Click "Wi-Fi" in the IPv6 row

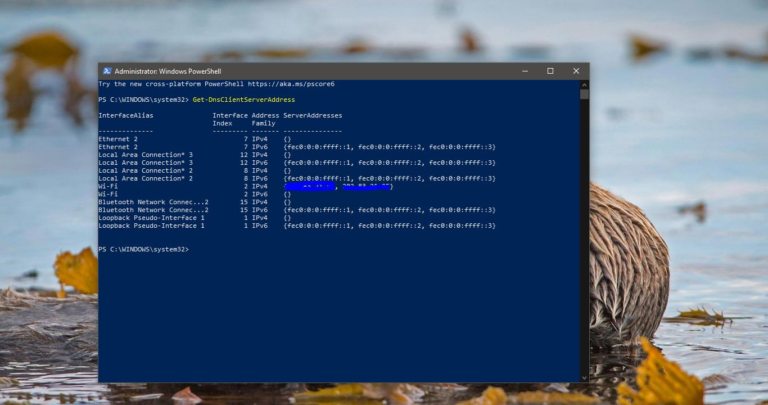point(108,194)
